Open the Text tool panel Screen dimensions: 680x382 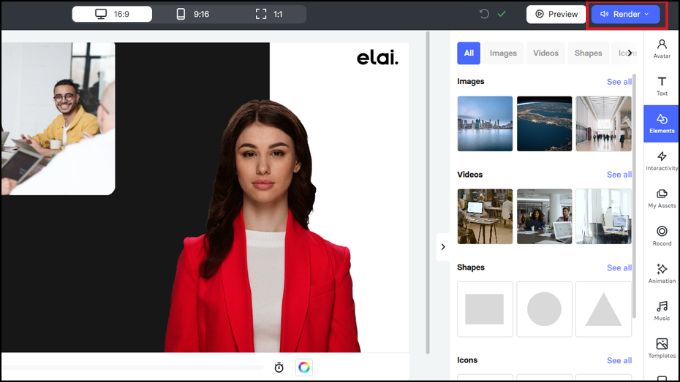[x=661, y=86]
